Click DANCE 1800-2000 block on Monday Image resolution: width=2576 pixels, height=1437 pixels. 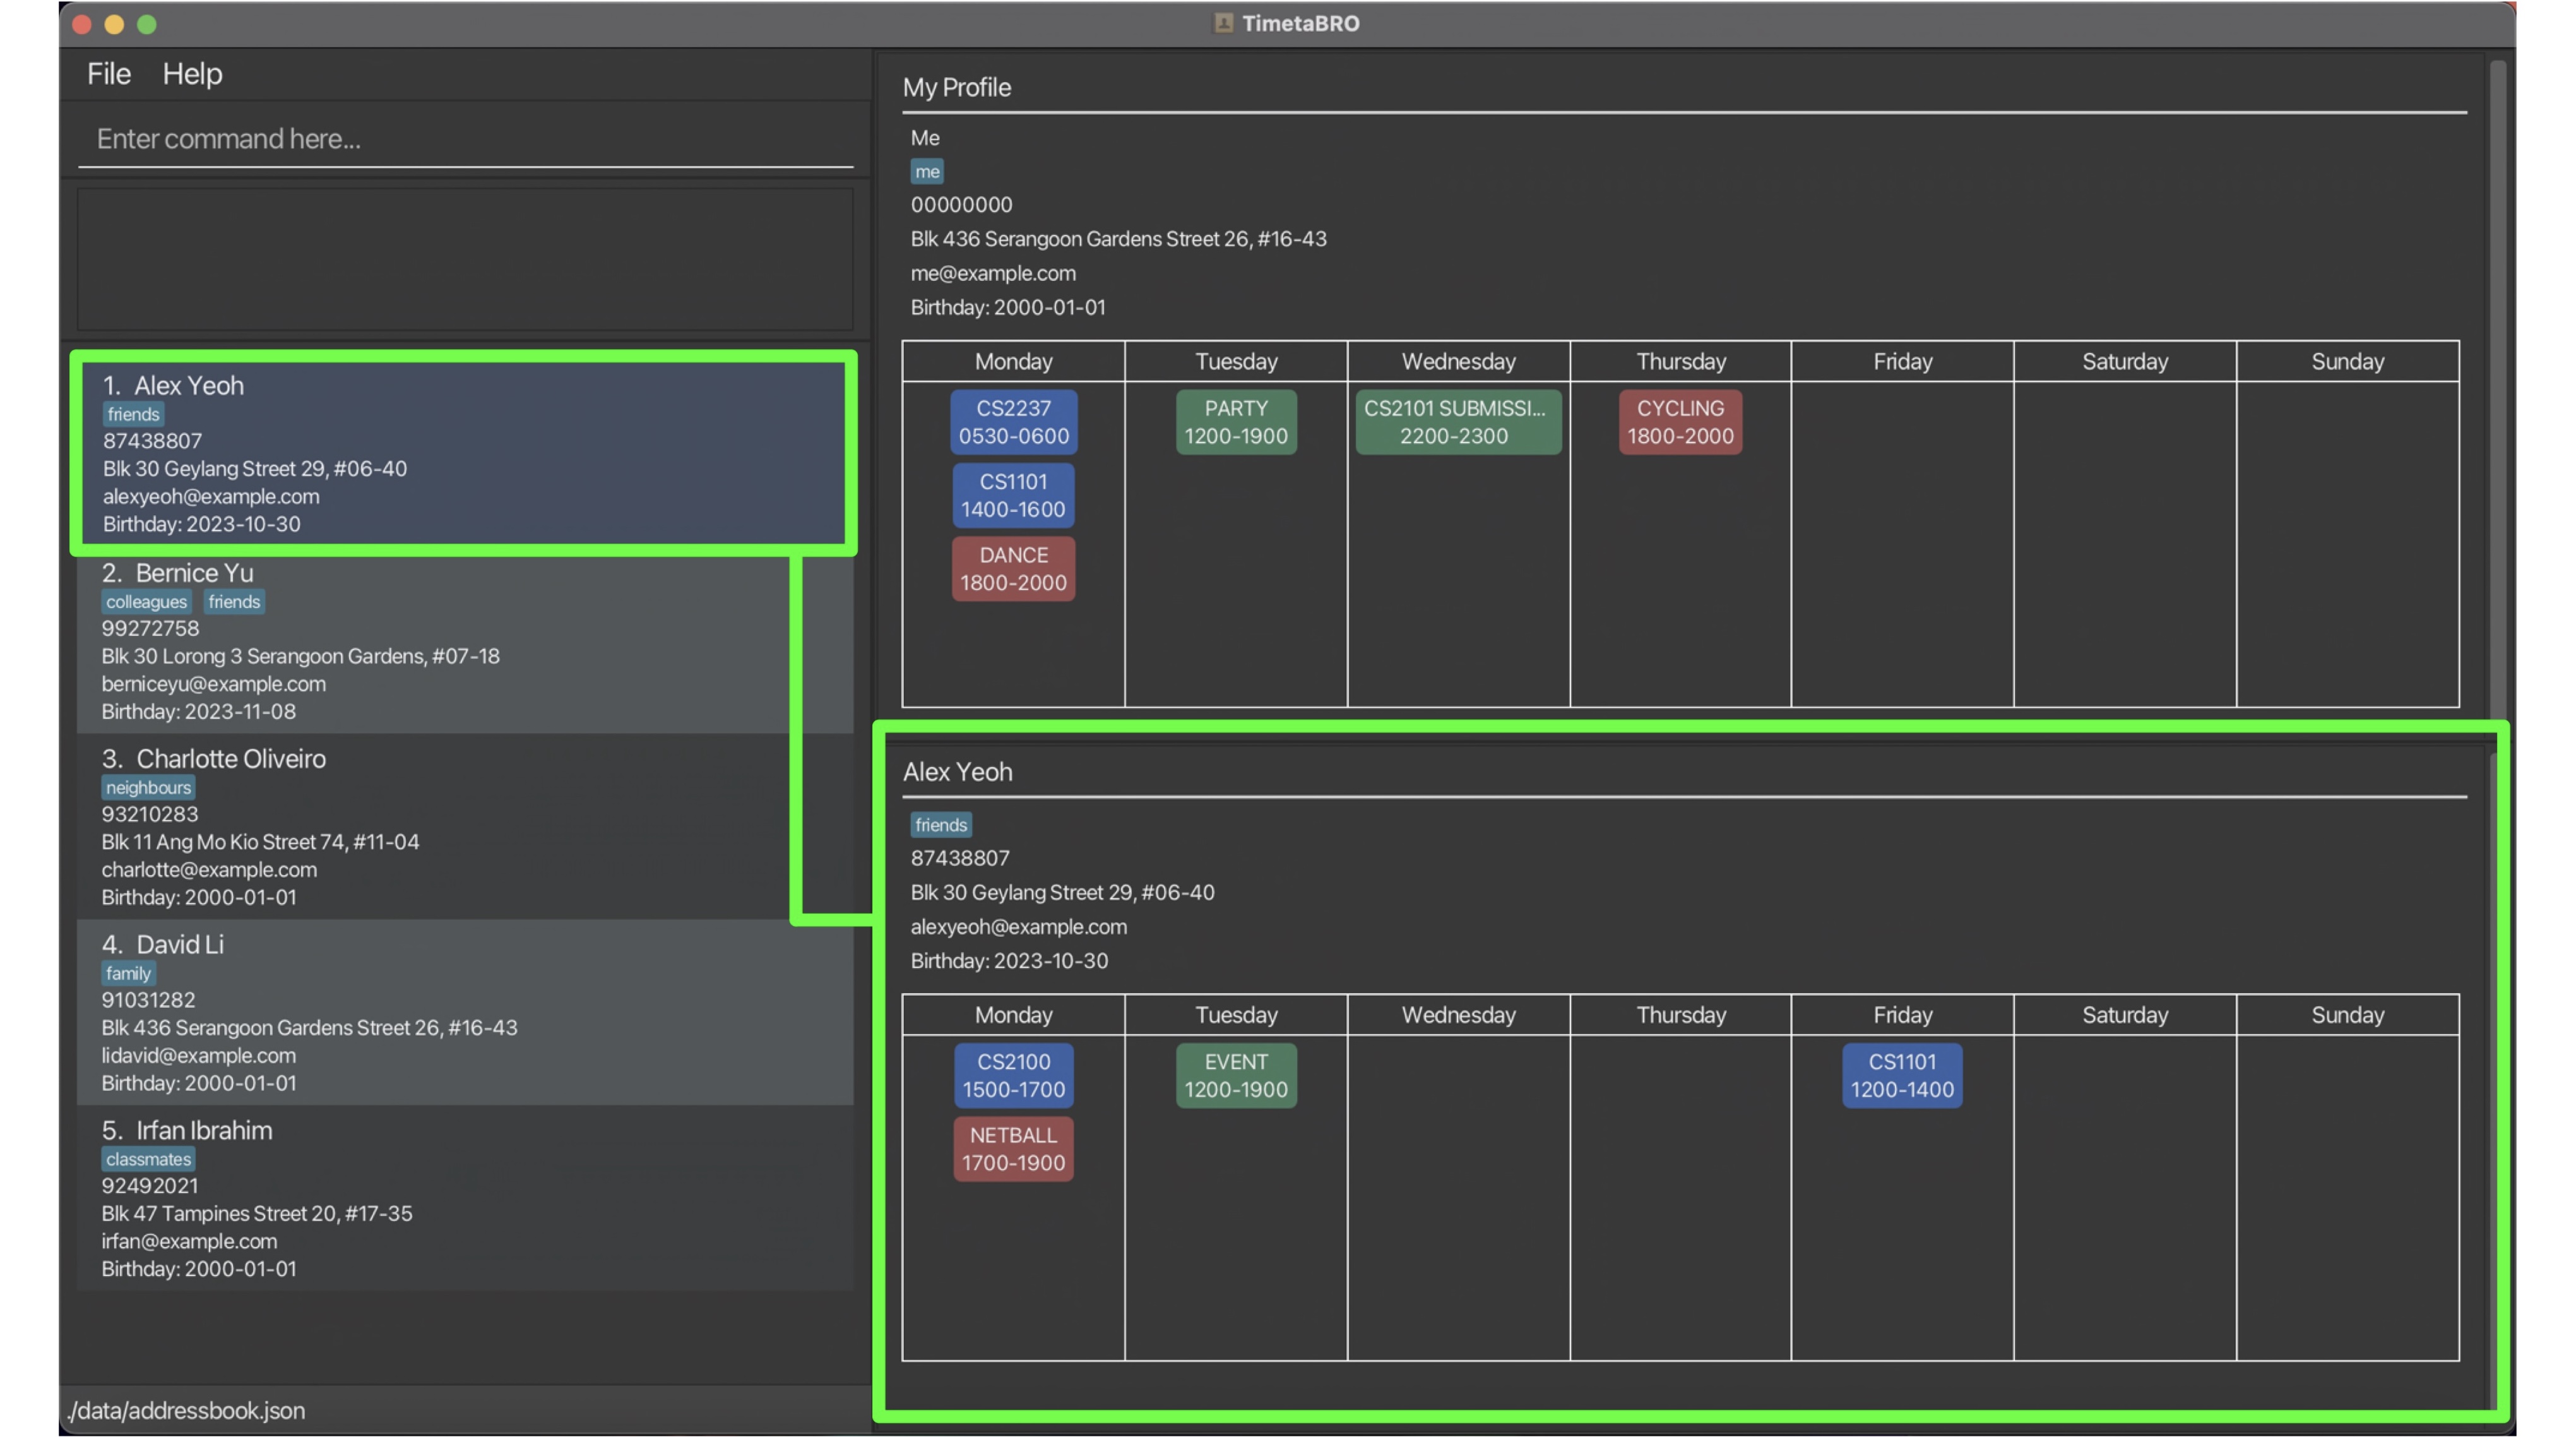[x=1013, y=569]
